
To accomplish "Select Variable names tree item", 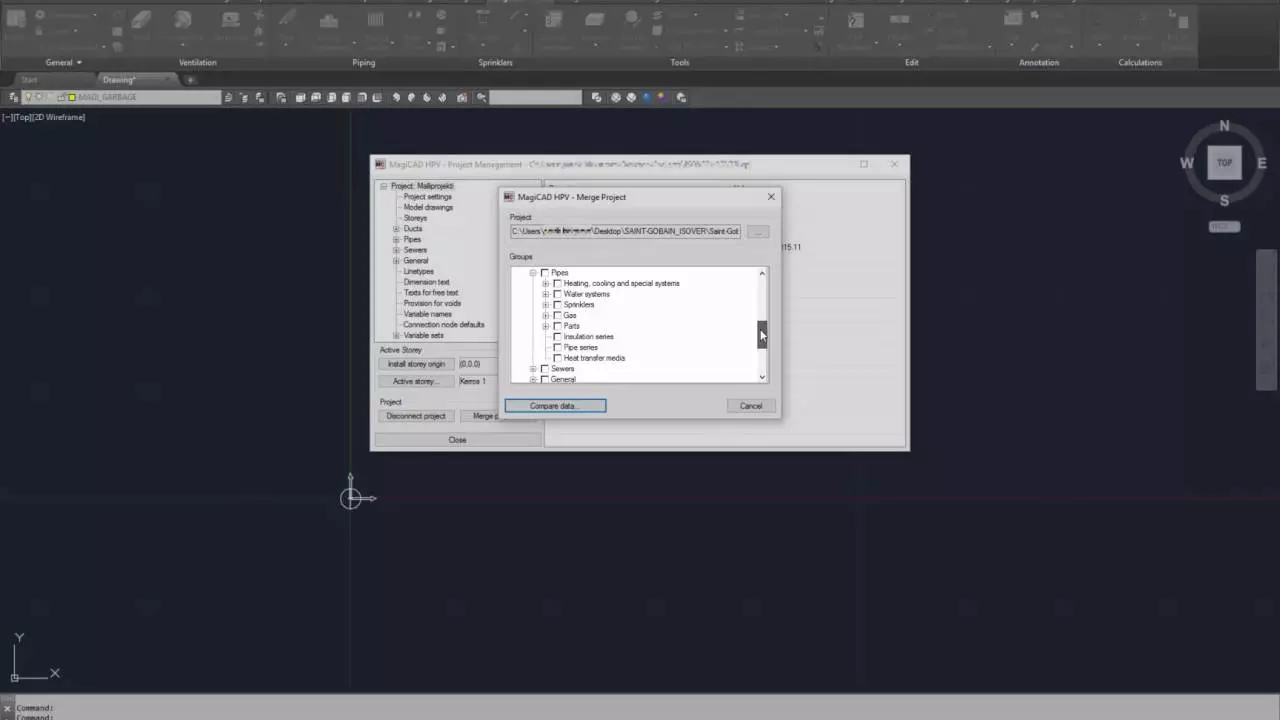I will pyautogui.click(x=428, y=314).
